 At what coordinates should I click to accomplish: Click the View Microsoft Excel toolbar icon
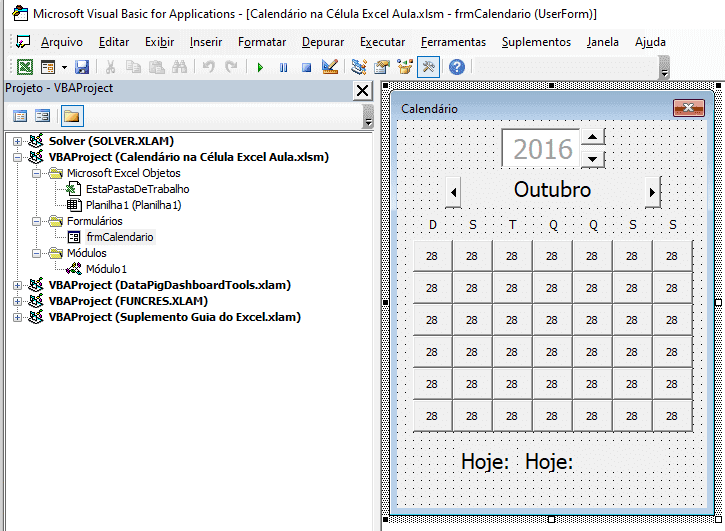(25, 67)
